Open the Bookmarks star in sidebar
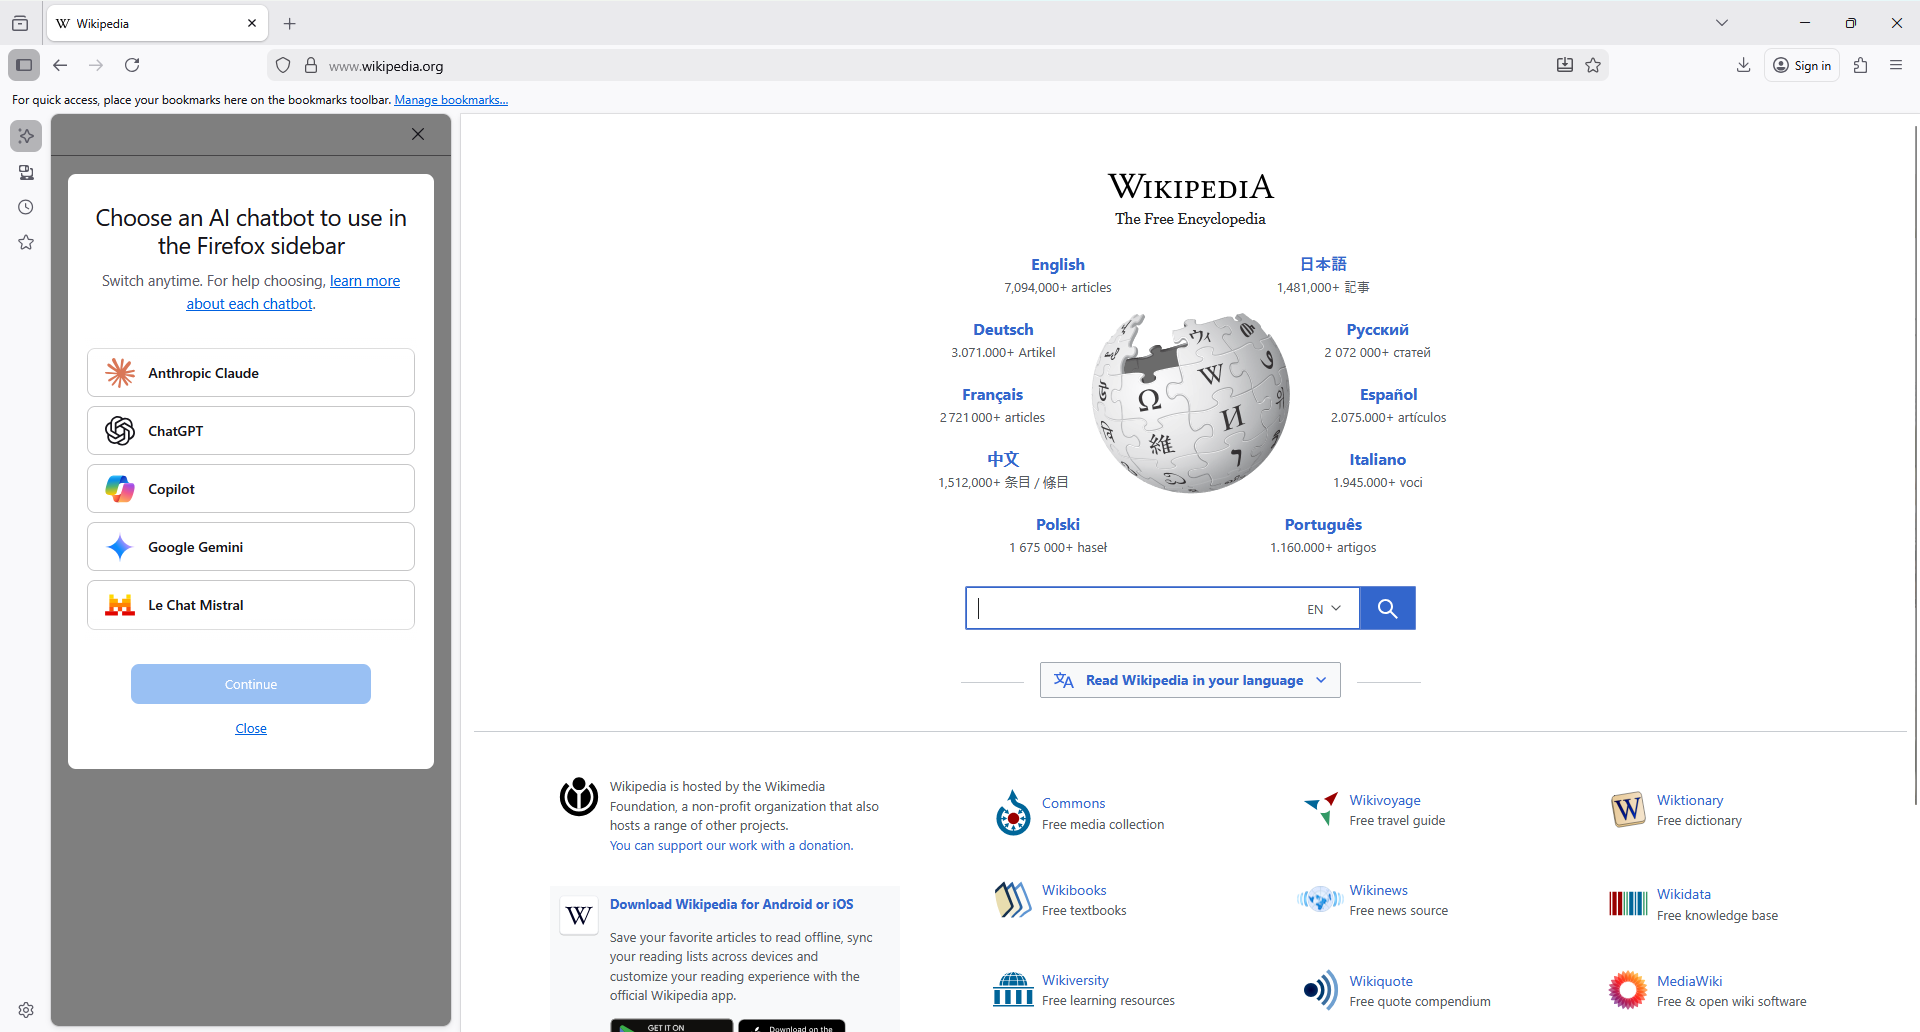Screen dimensions: 1920x1032 [x=26, y=243]
